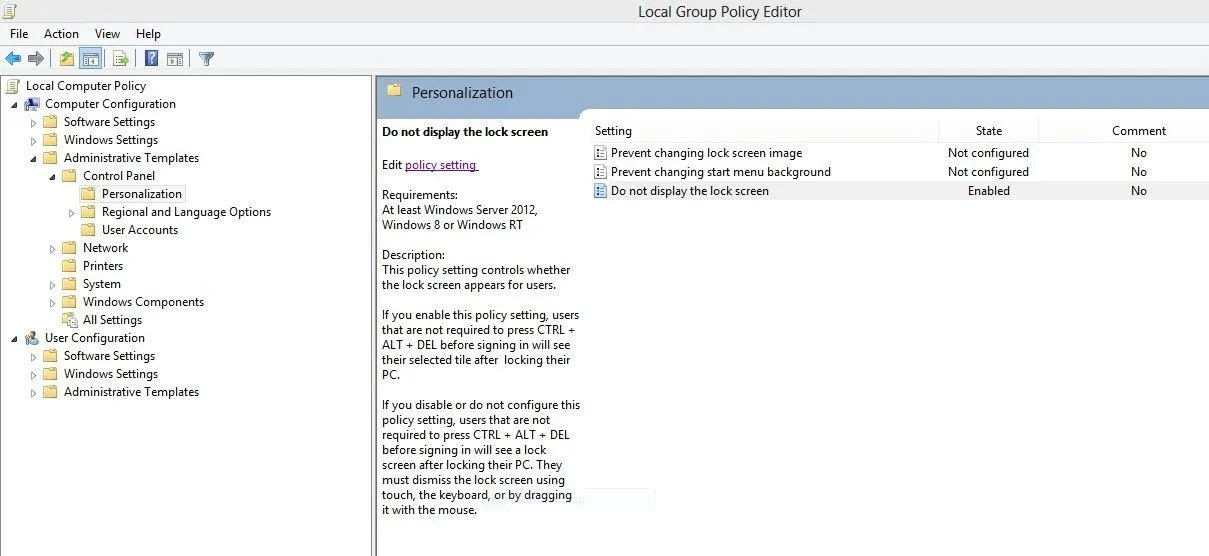
Task: Select 'Prevent changing lock screen image' setting
Action: tap(707, 153)
